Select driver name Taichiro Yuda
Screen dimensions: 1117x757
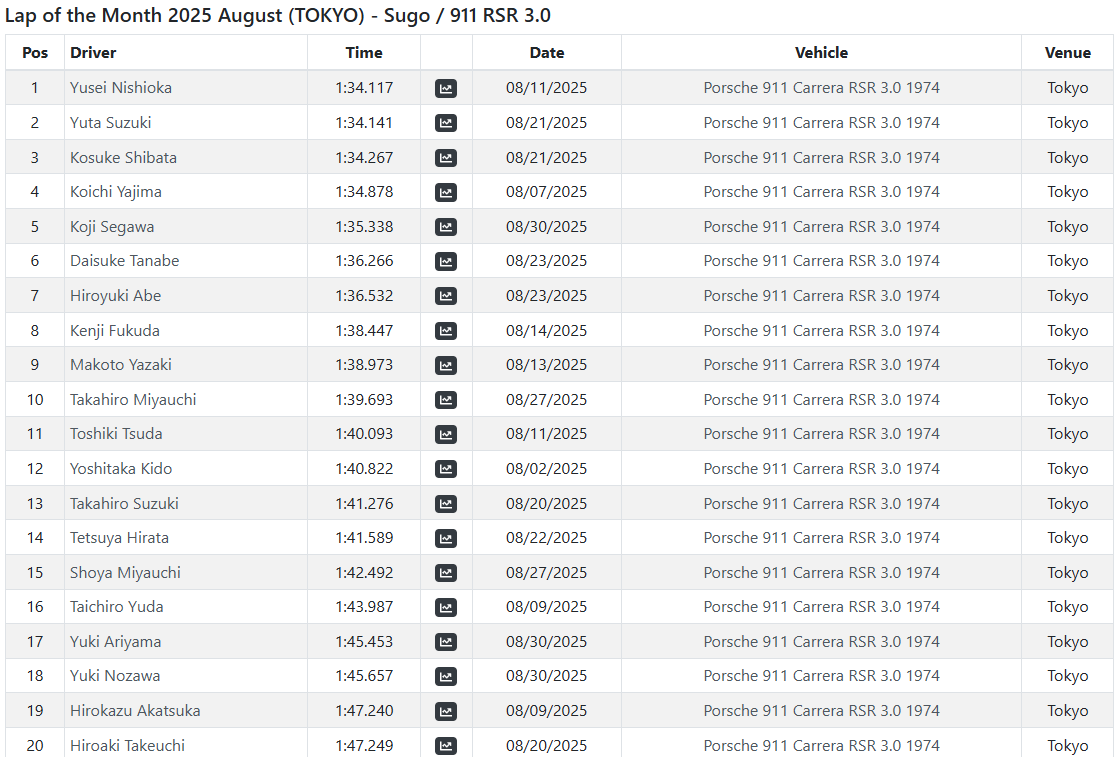117,607
